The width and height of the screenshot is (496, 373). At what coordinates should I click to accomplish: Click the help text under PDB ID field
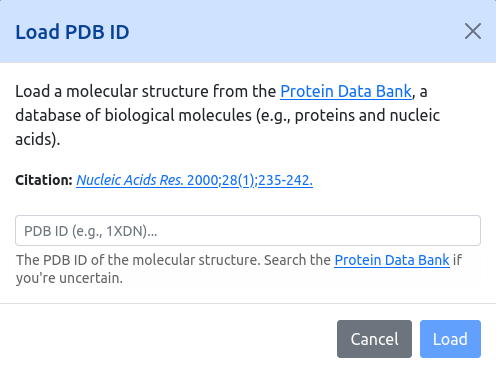tap(239, 269)
